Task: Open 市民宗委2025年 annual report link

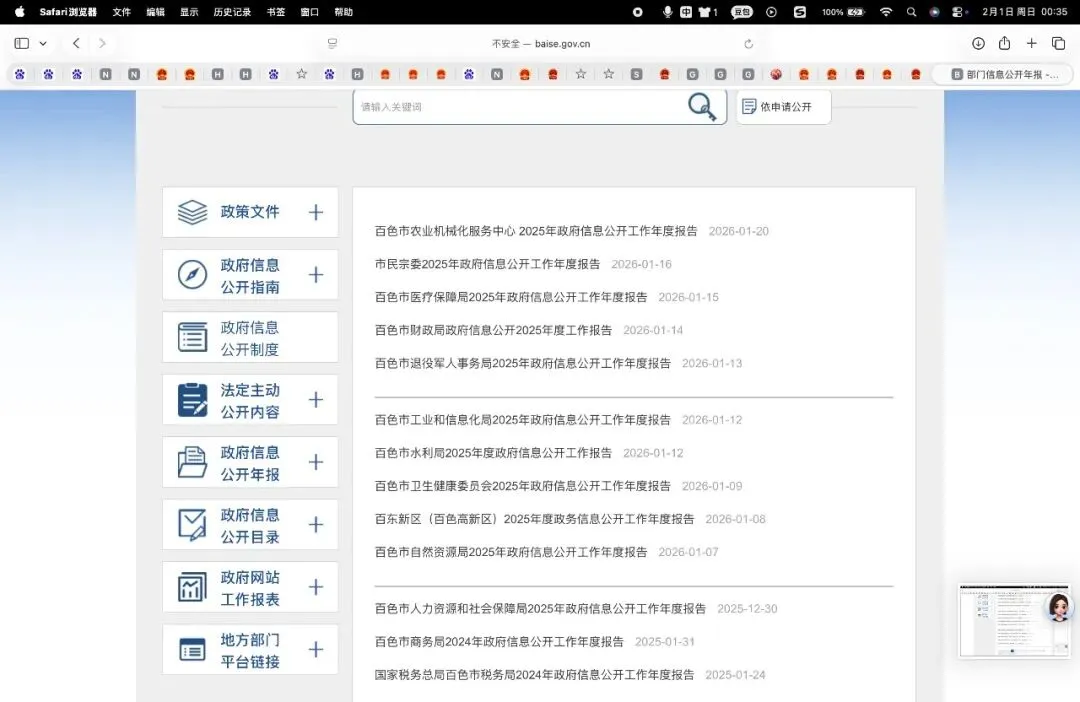Action: point(487,264)
